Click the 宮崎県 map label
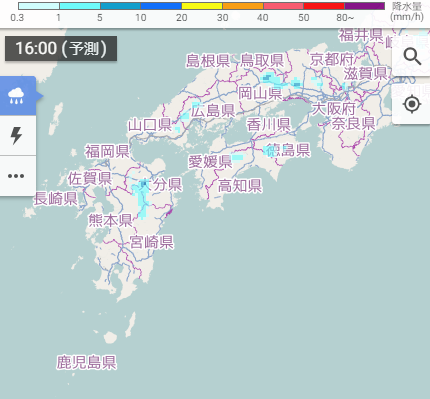 152,242
